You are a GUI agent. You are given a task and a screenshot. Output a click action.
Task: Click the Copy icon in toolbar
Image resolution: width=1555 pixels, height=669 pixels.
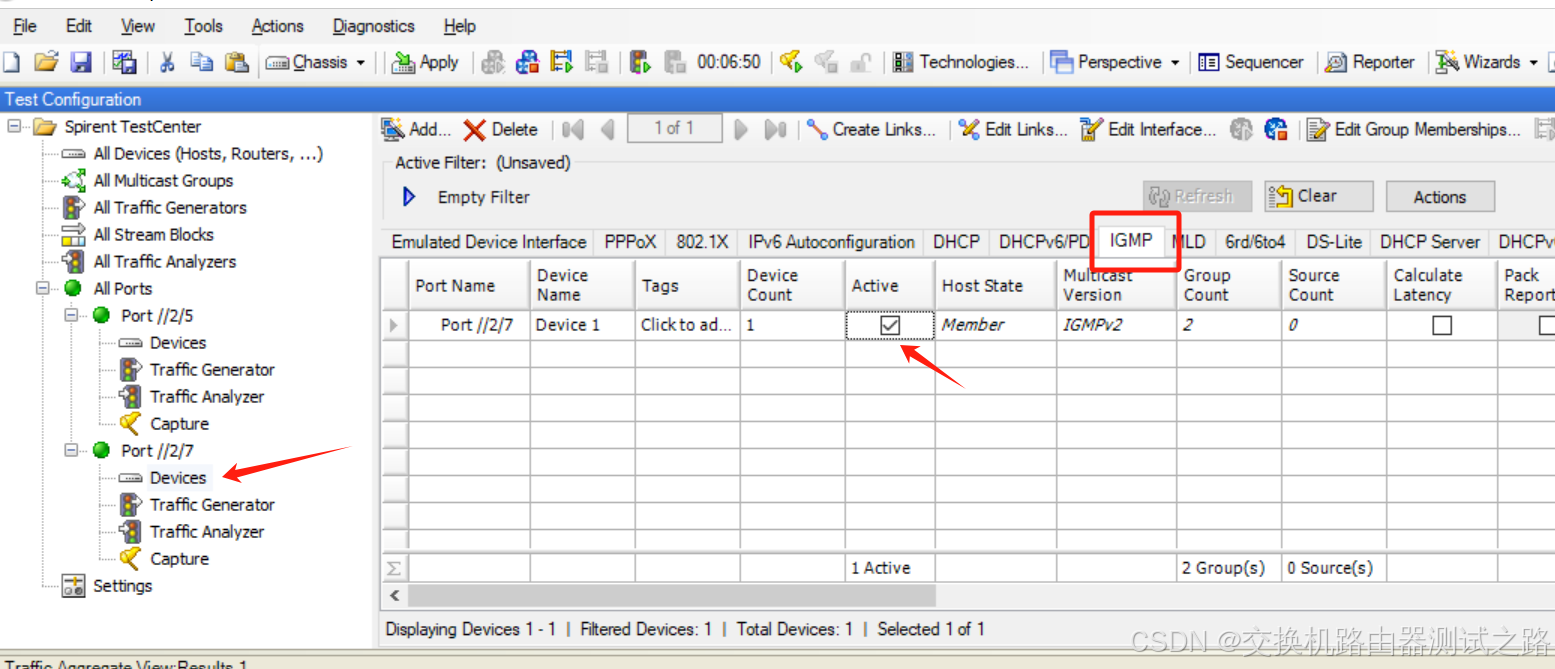[x=202, y=62]
